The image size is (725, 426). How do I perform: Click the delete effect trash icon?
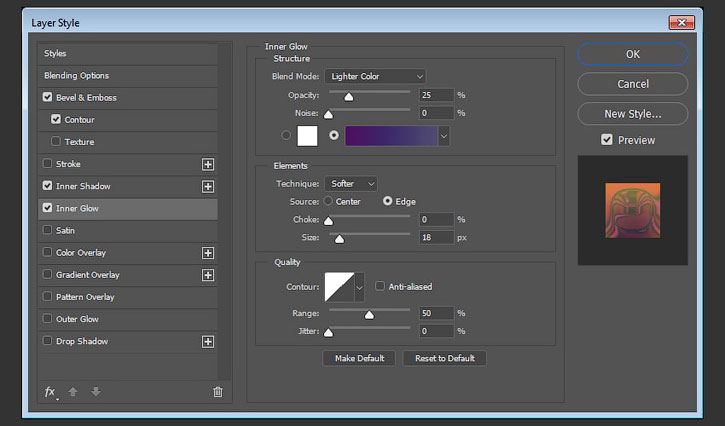(x=218, y=392)
